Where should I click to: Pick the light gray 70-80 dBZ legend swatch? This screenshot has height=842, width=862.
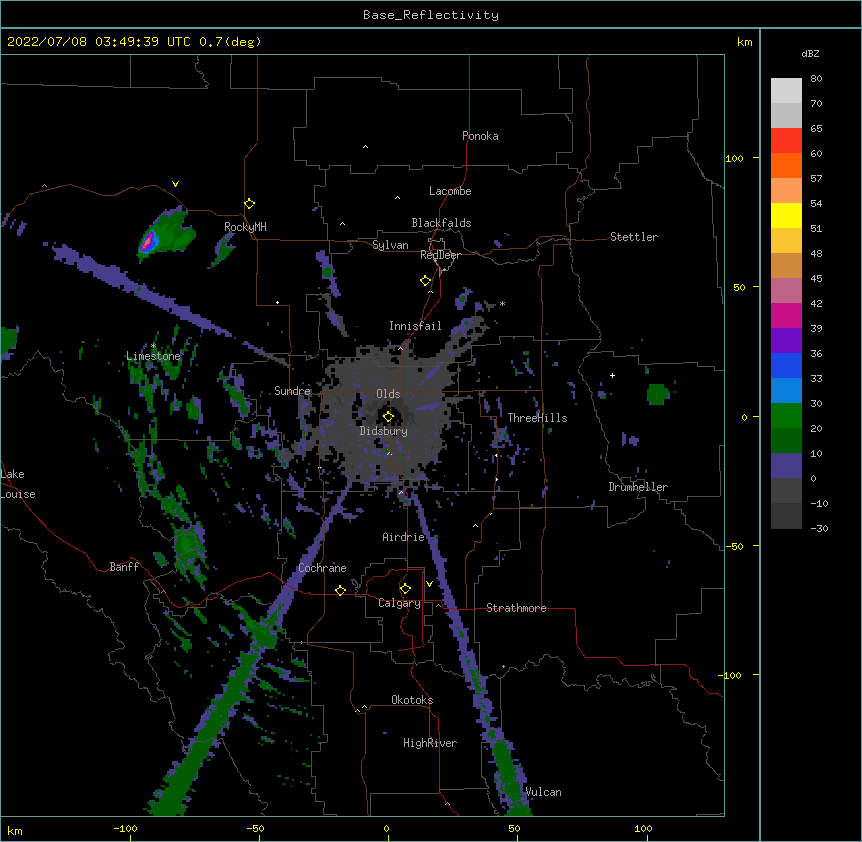click(x=786, y=91)
